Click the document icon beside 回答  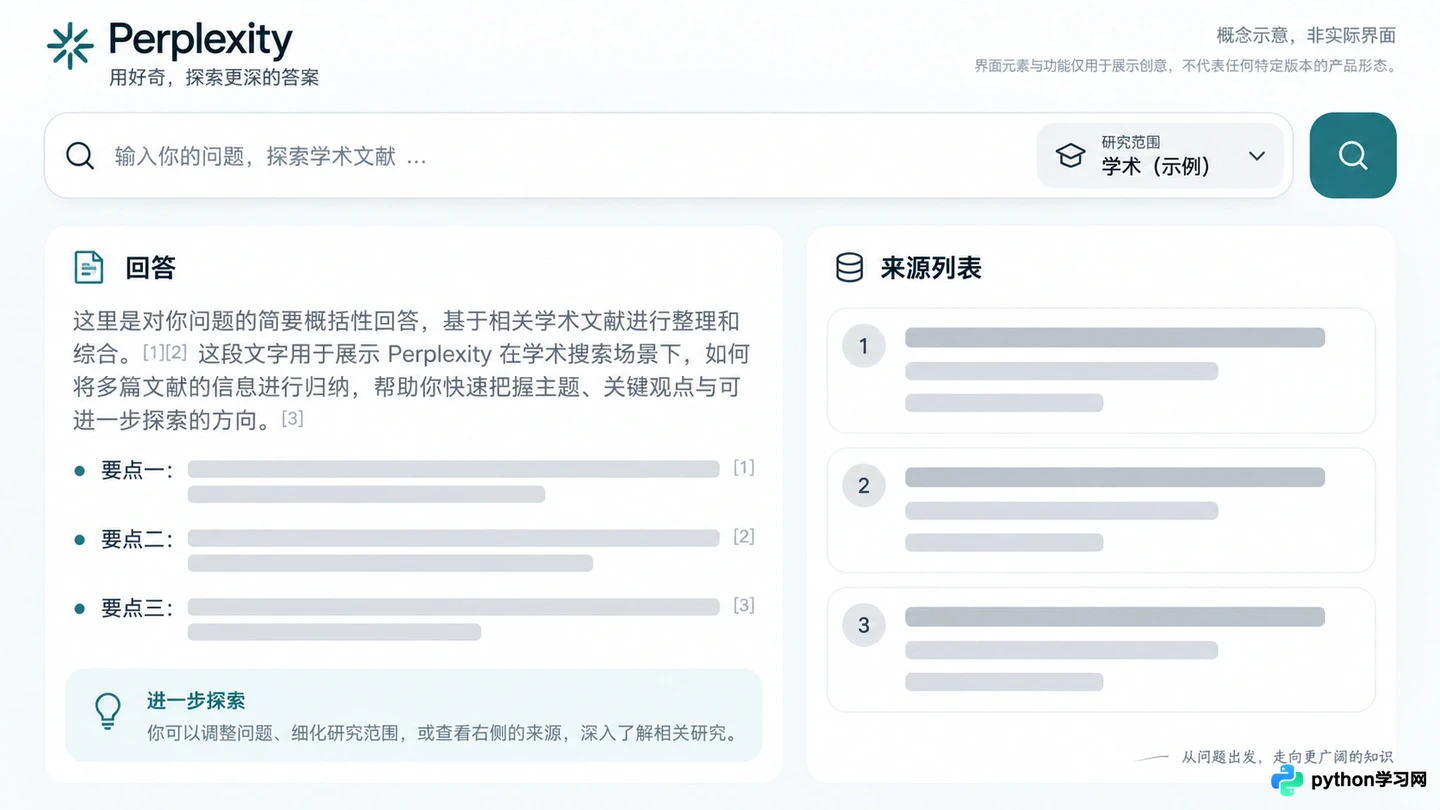pos(89,267)
